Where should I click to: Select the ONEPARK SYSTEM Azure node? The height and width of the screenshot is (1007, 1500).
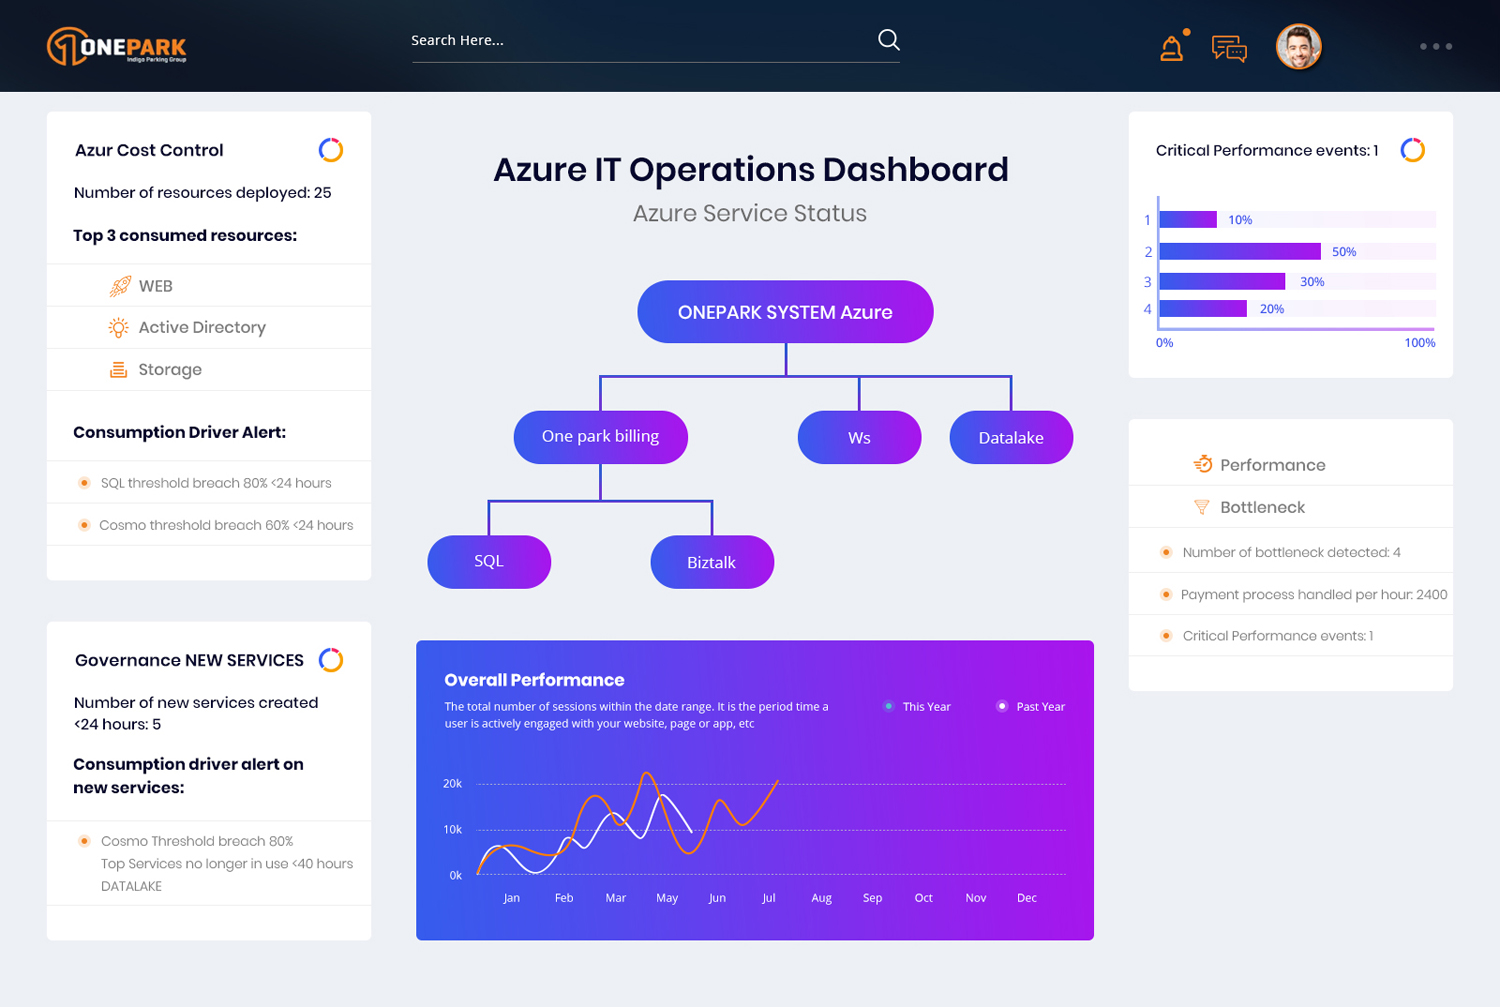(x=785, y=312)
